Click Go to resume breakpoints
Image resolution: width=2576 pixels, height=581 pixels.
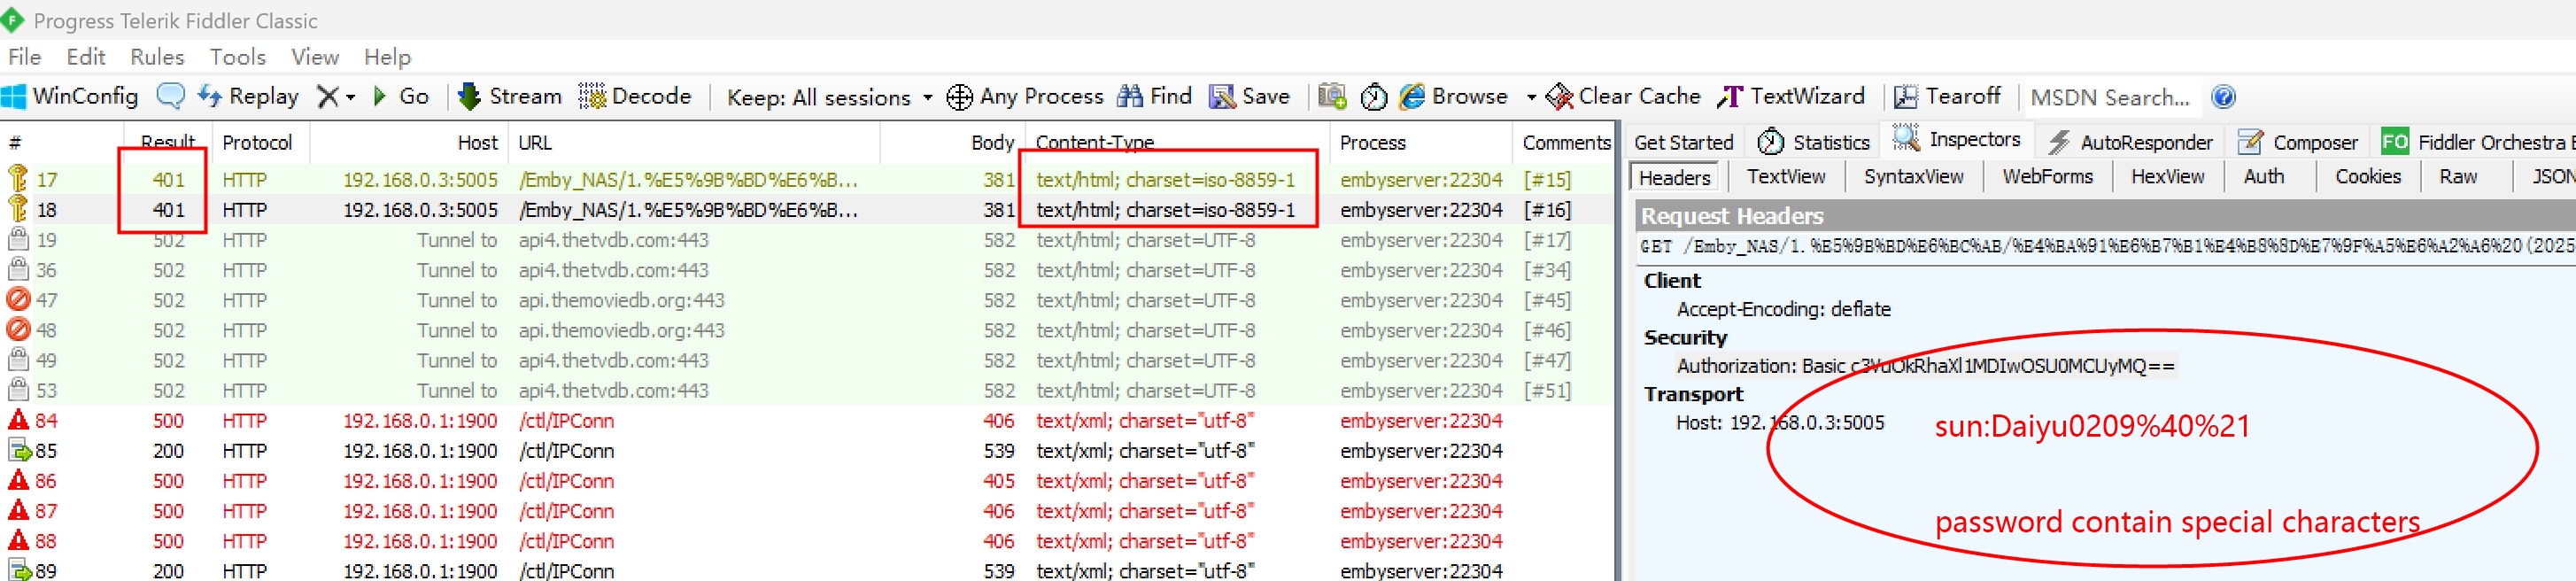pos(400,97)
